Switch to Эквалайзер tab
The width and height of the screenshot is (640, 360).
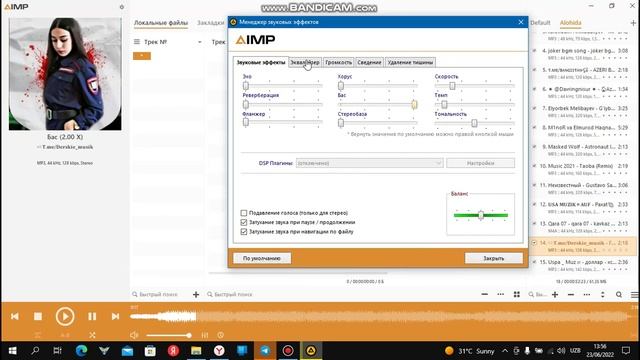(305, 62)
